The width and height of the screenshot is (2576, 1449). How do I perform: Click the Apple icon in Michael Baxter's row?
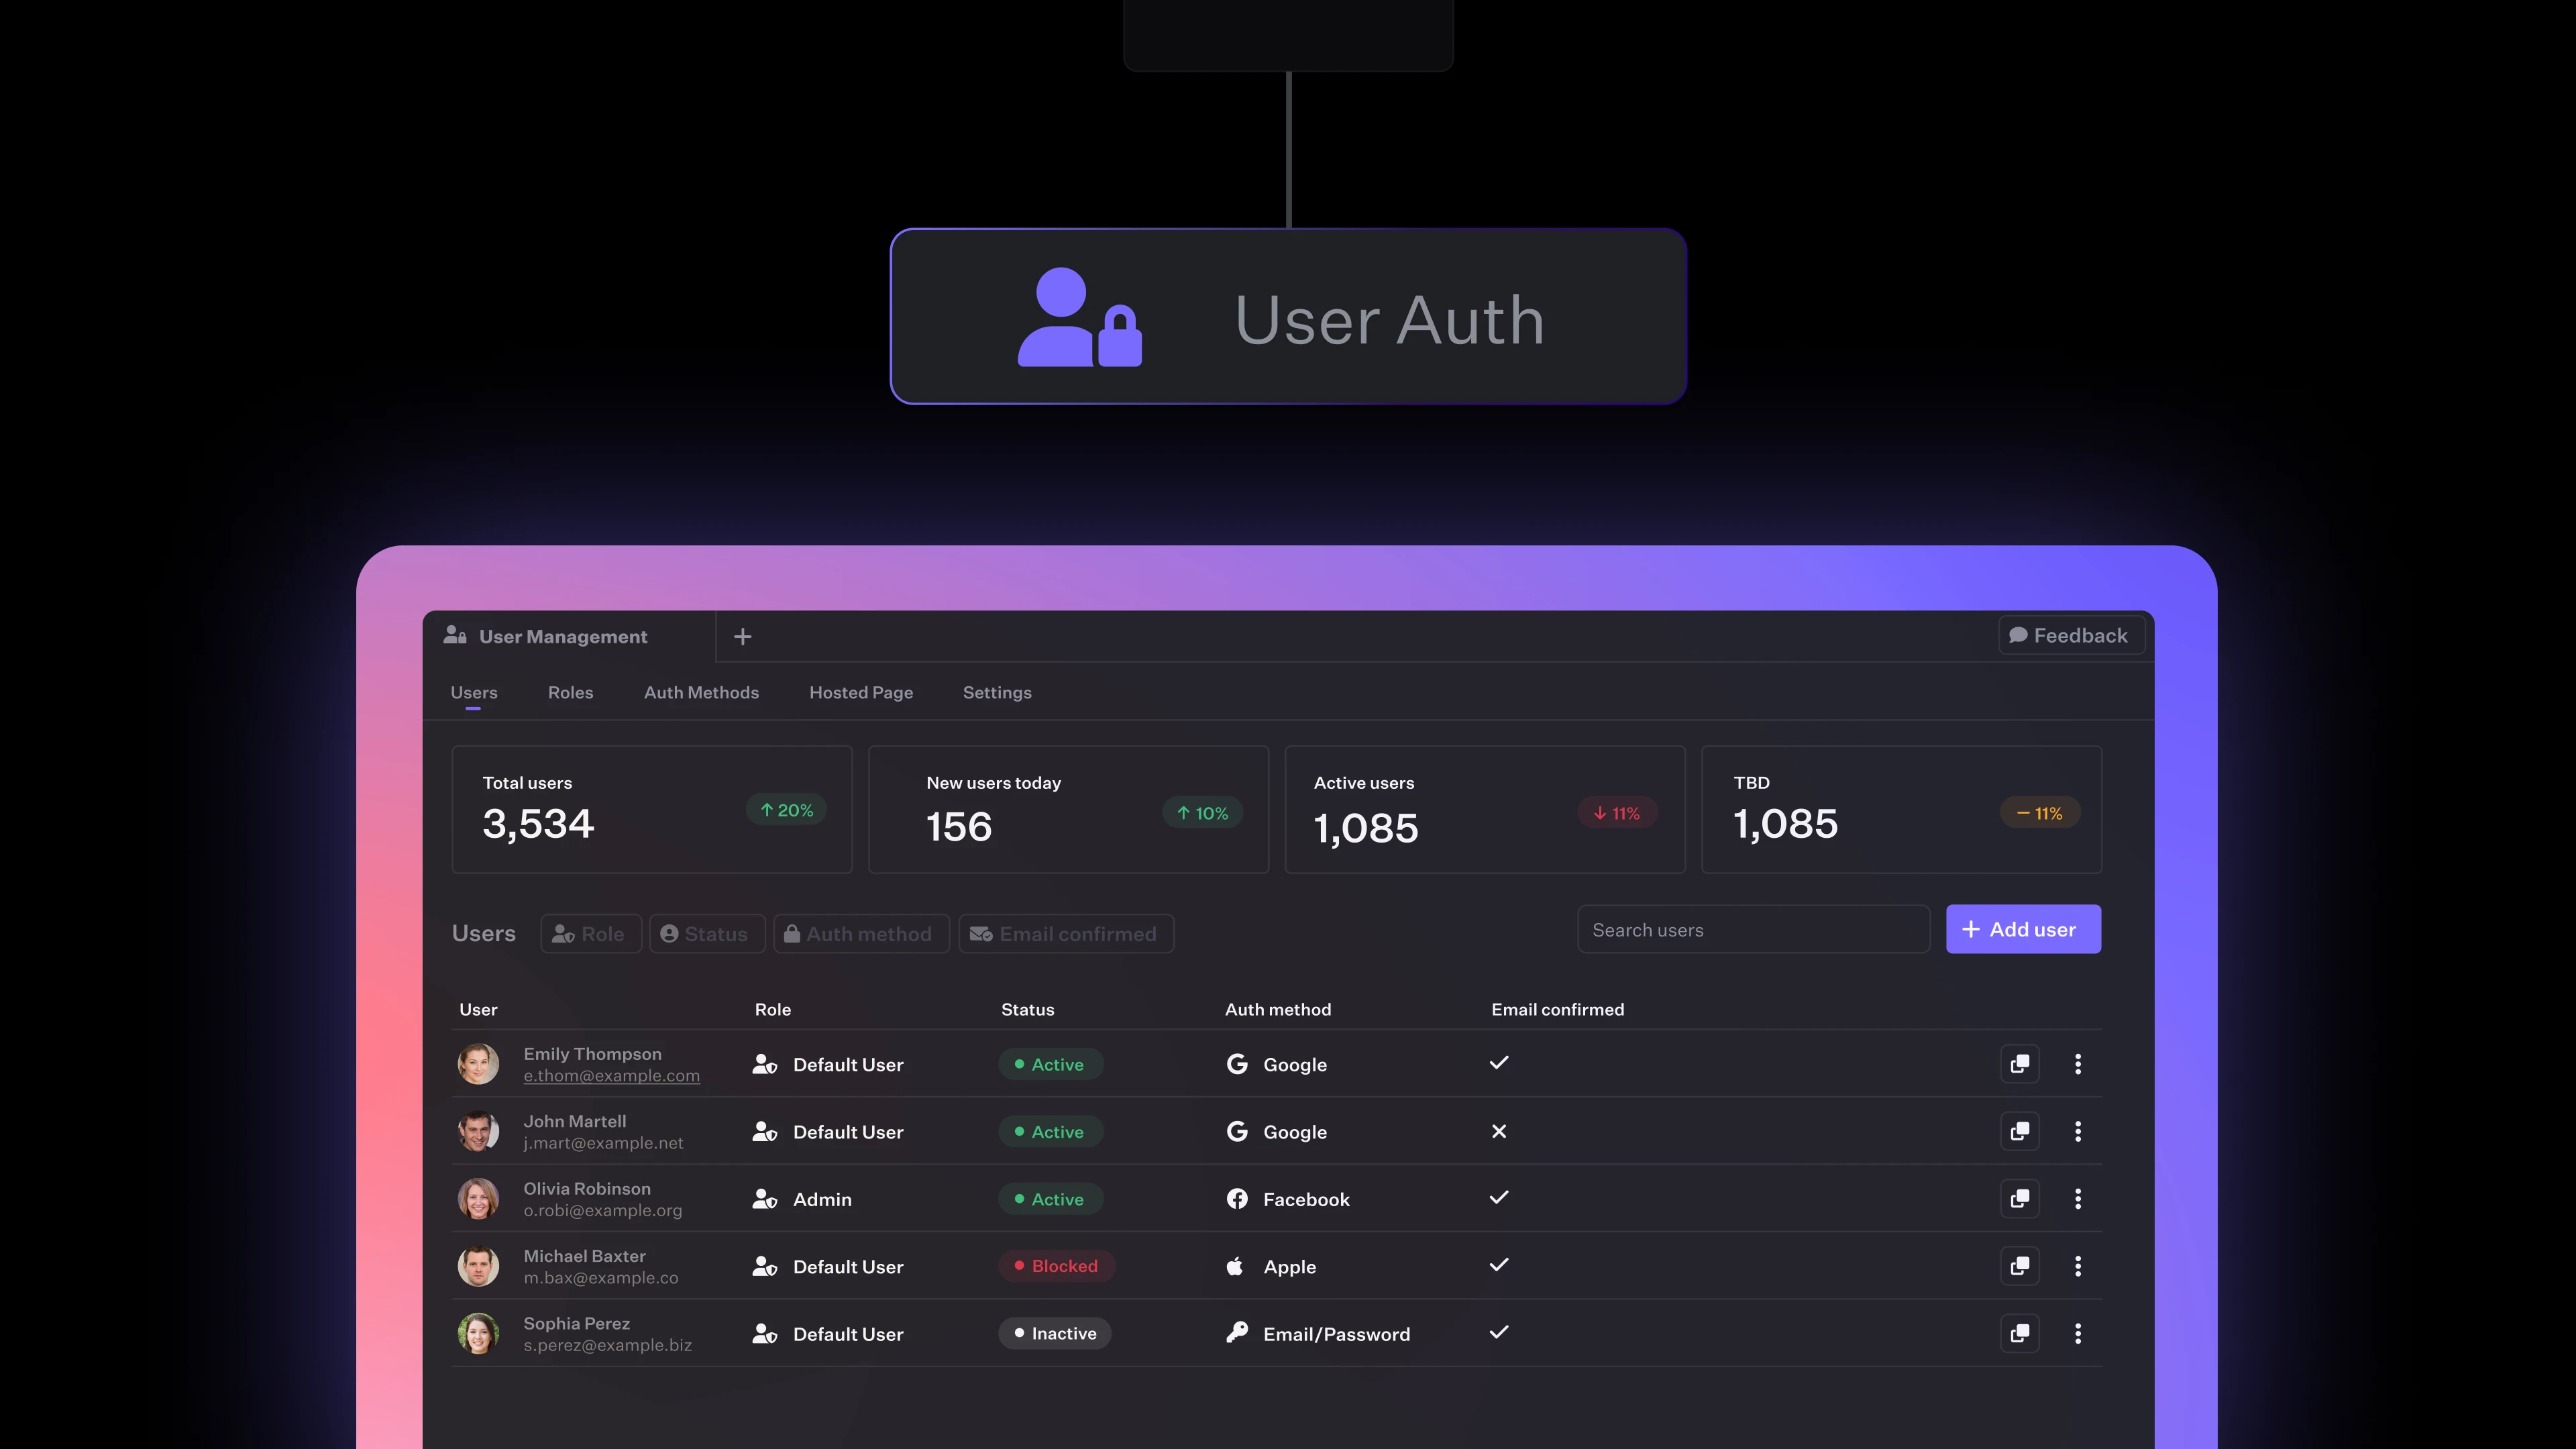click(1235, 1266)
